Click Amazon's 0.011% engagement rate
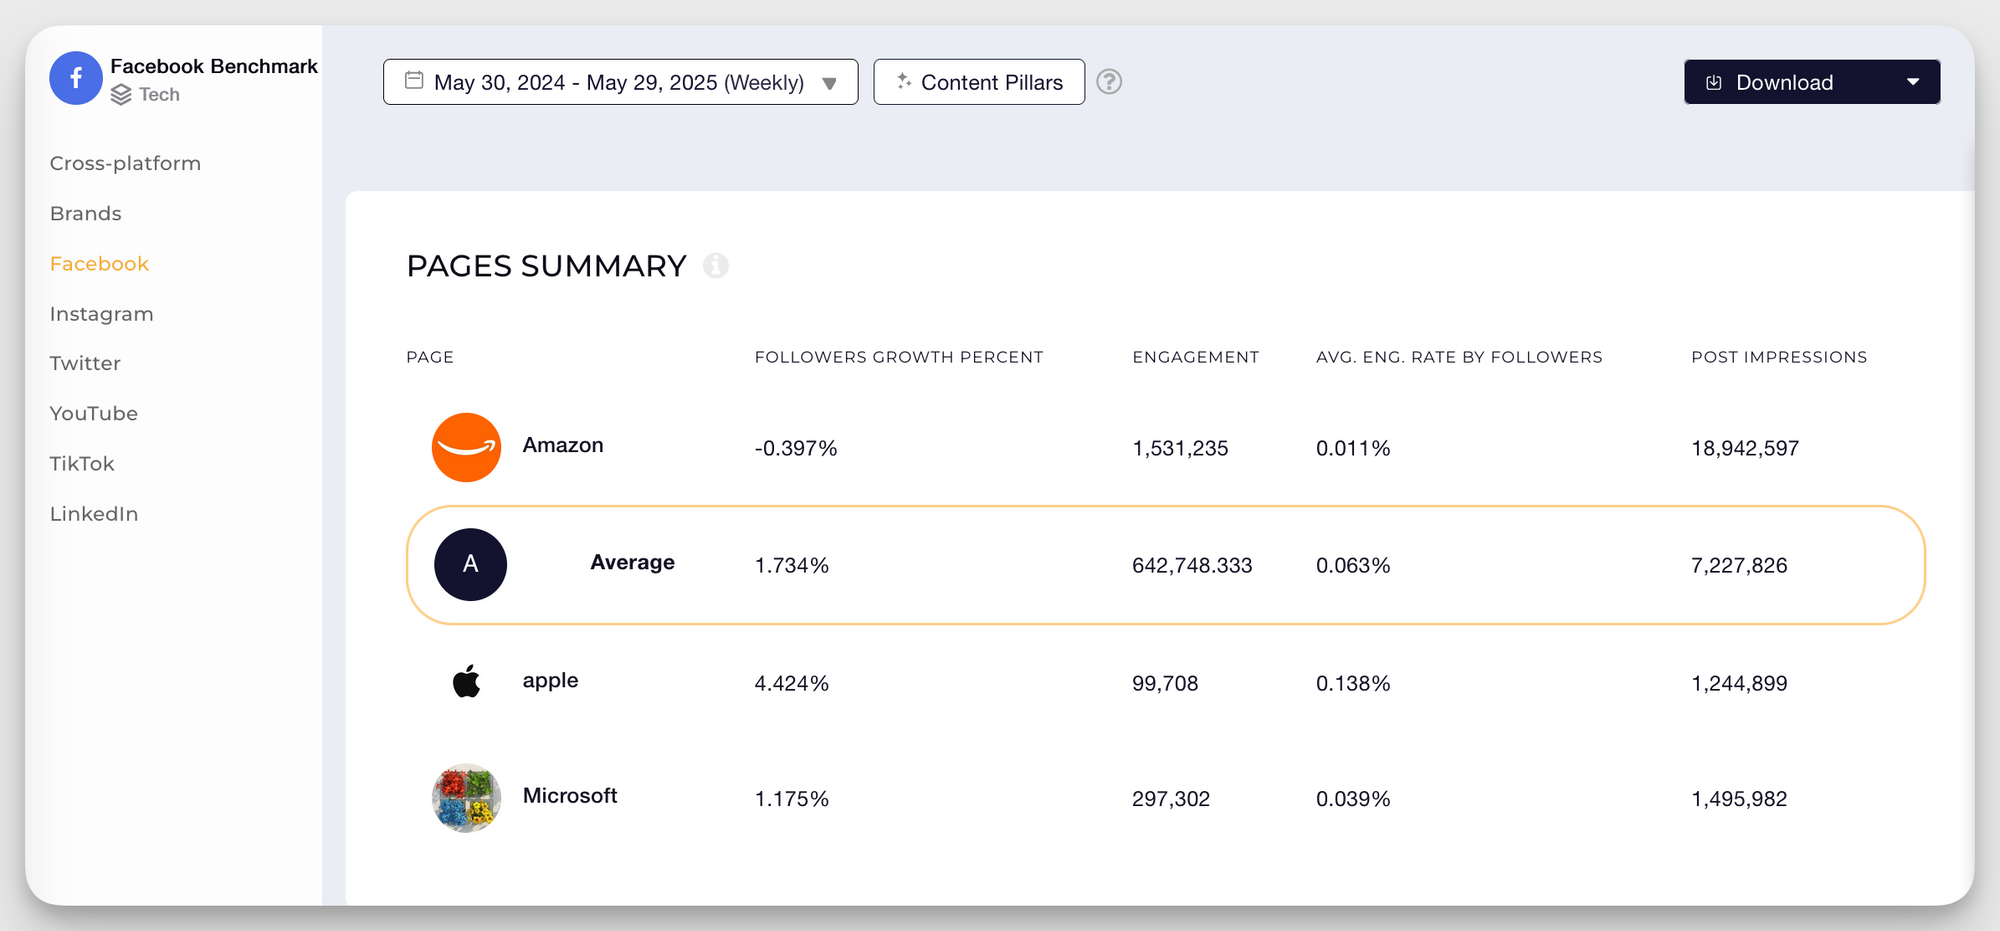This screenshot has width=2000, height=931. [x=1353, y=448]
